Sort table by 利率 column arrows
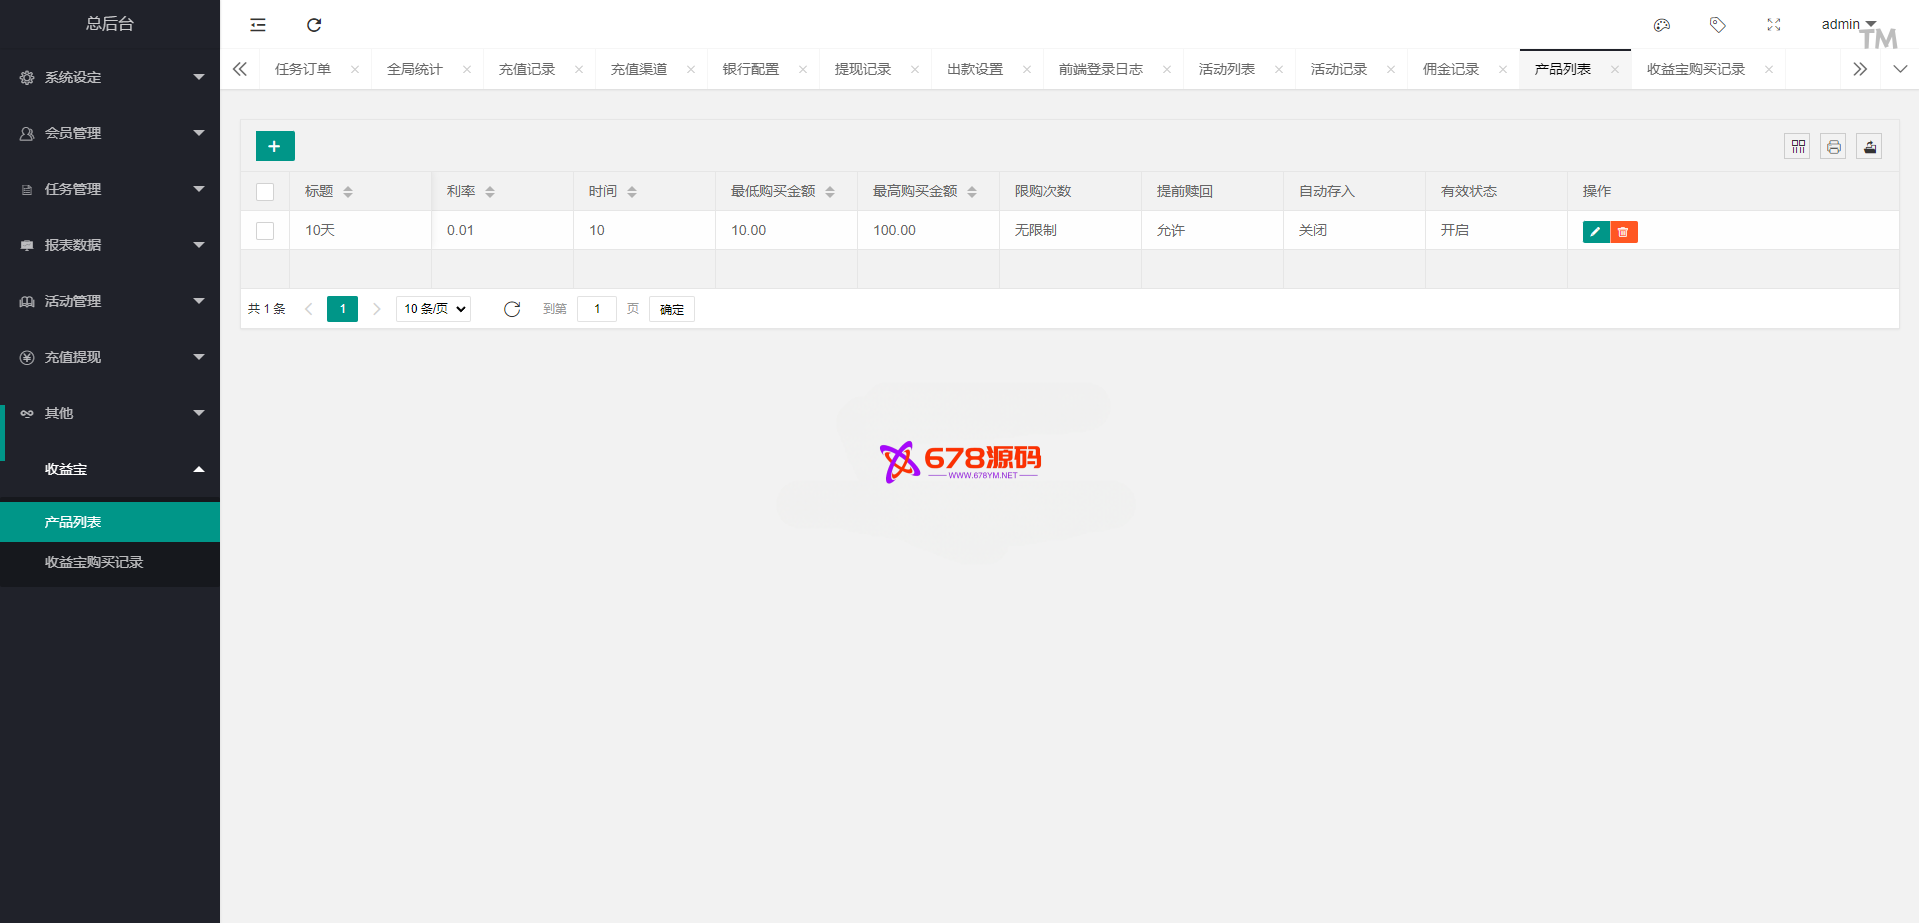 [490, 192]
